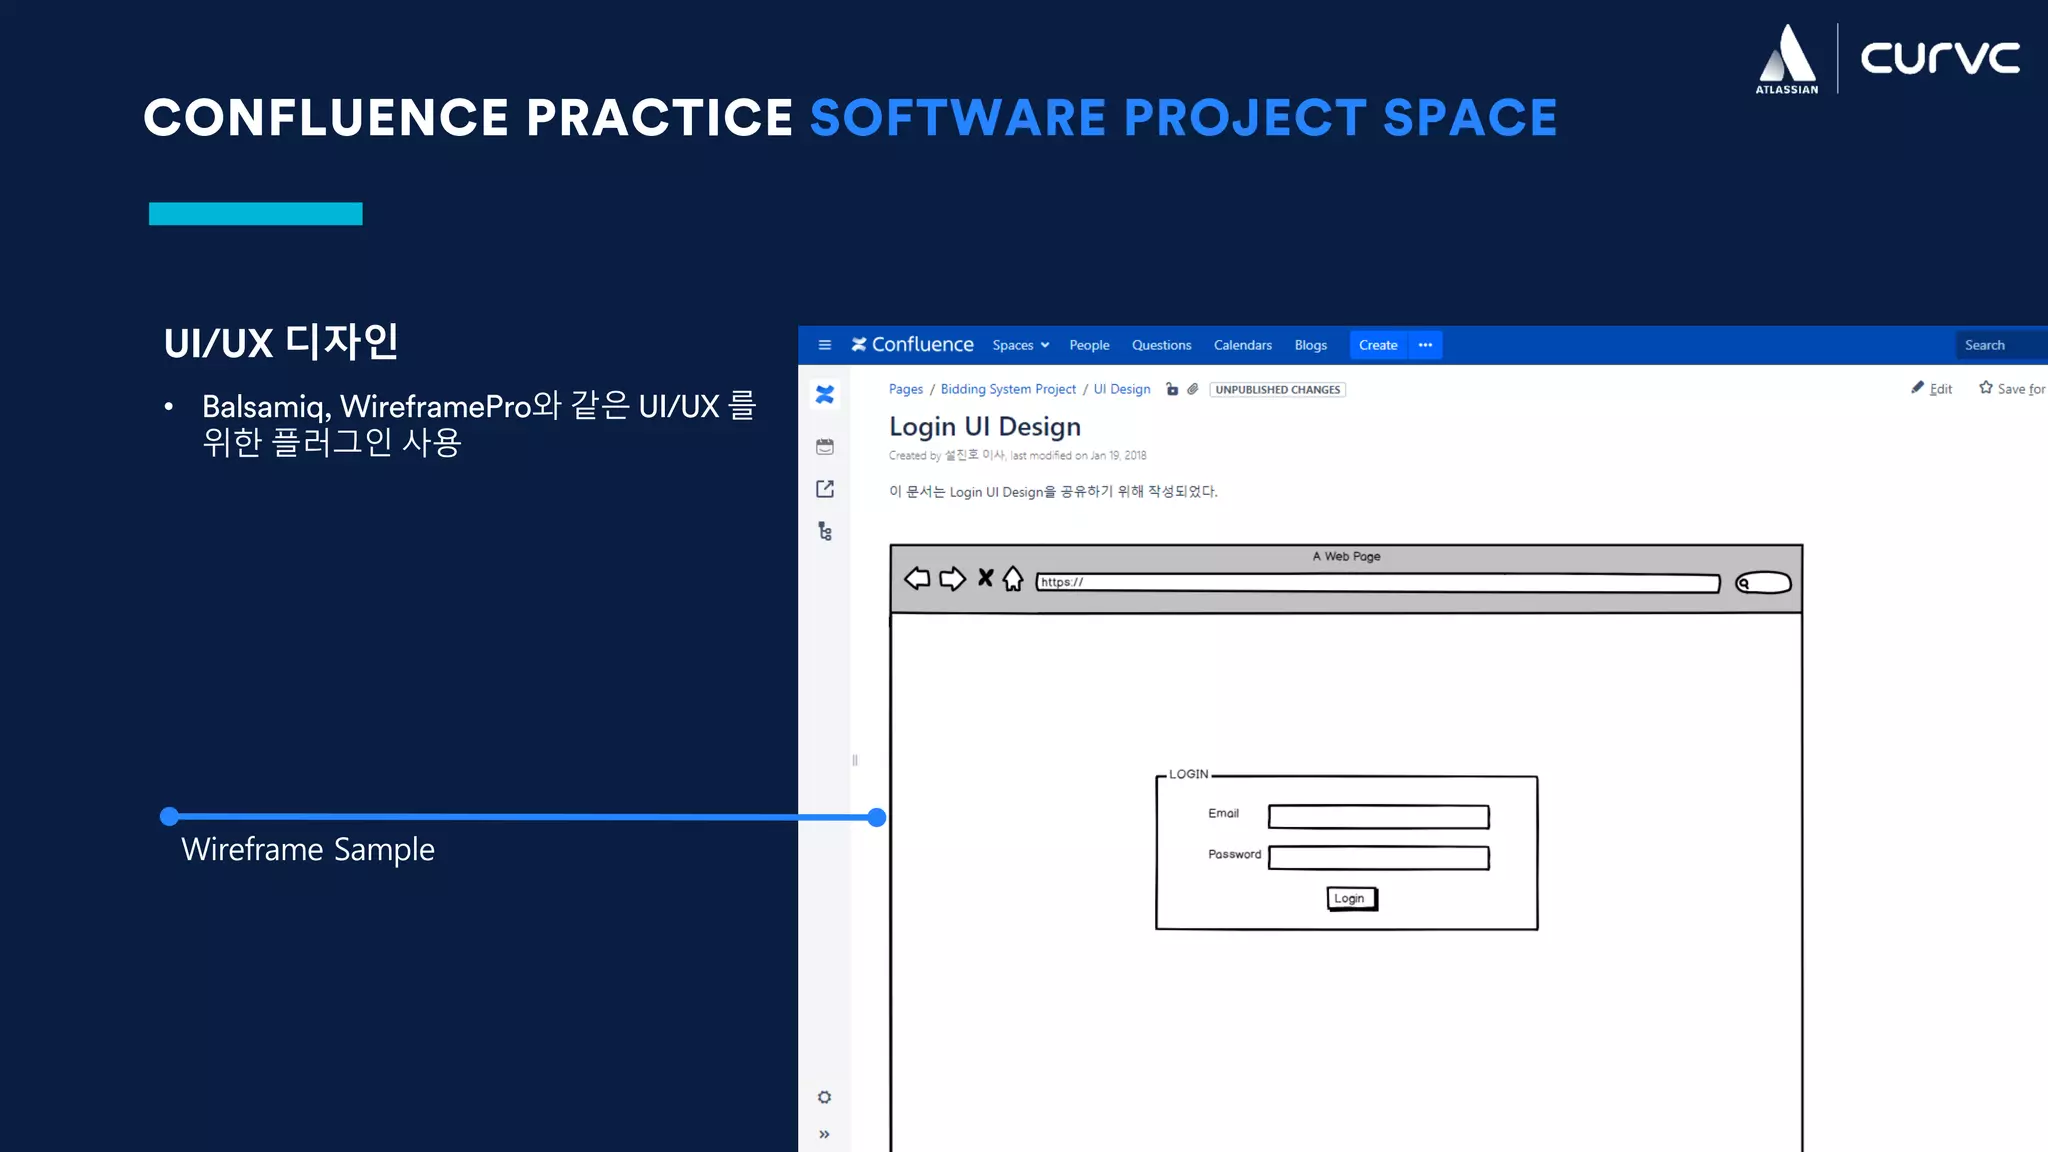The height and width of the screenshot is (1152, 2048).
Task: Click the wireframe stop X icon
Action: (985, 578)
